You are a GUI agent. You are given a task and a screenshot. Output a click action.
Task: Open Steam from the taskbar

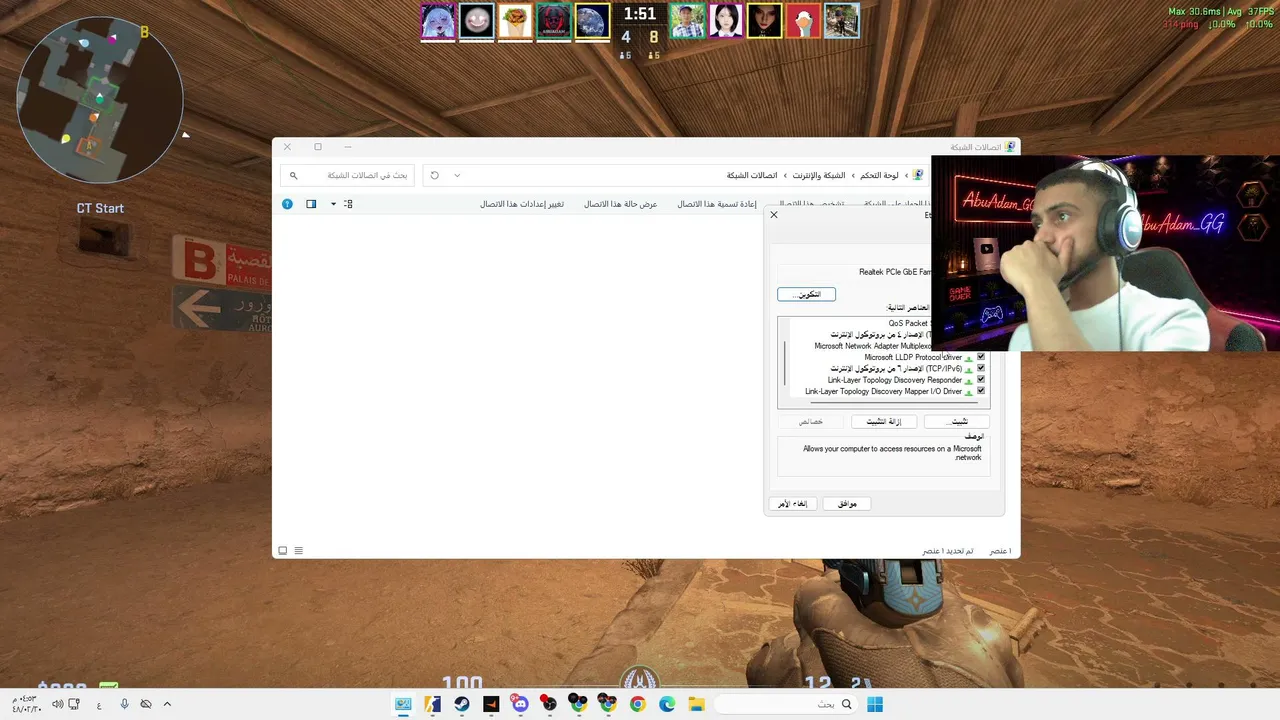point(461,704)
